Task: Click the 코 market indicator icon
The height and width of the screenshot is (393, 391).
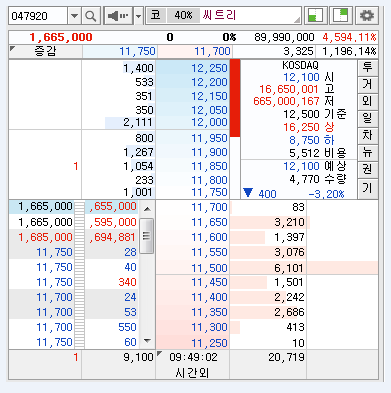Action: [156, 15]
